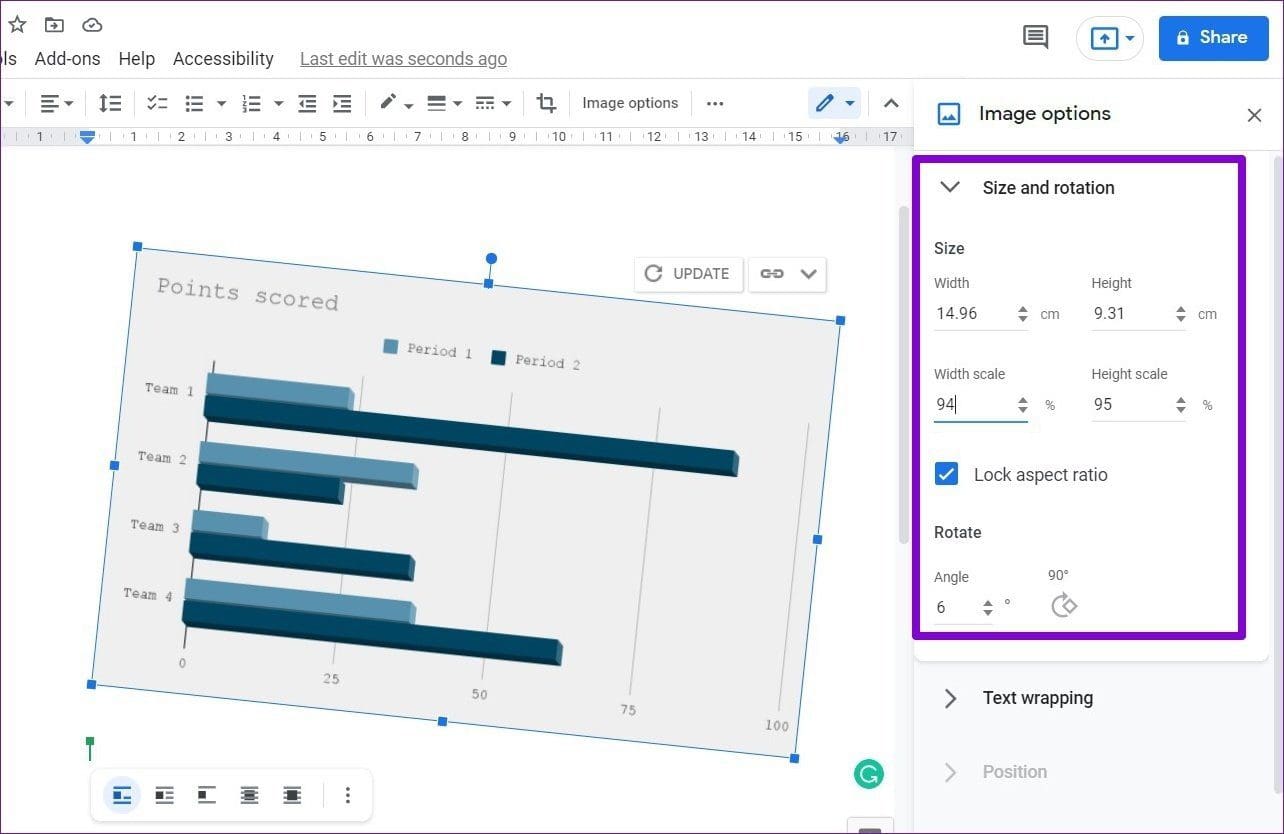1284x834 pixels.
Task: Select the break text layout option
Action: pos(207,796)
